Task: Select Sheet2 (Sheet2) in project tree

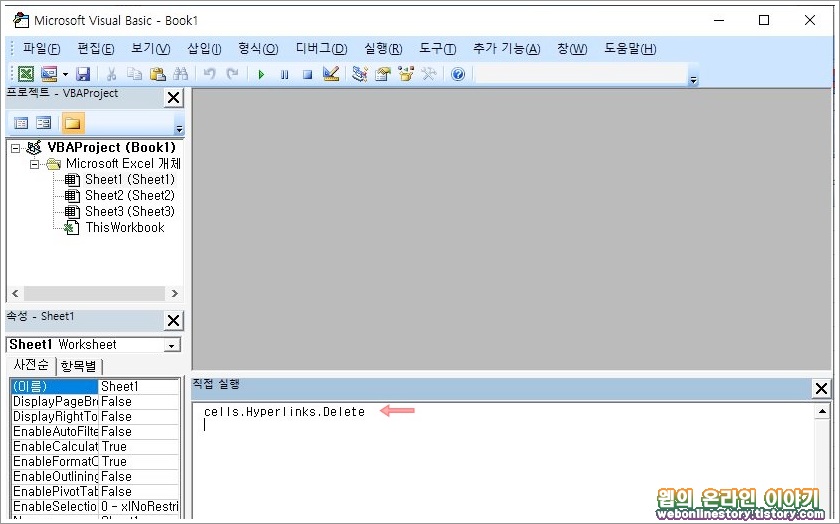Action: (130, 196)
